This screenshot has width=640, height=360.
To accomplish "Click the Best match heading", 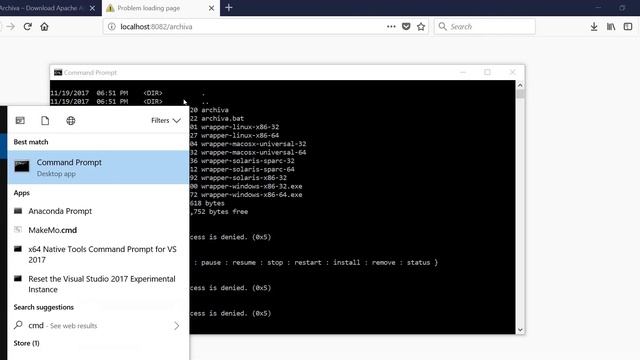I will pos(31,142).
